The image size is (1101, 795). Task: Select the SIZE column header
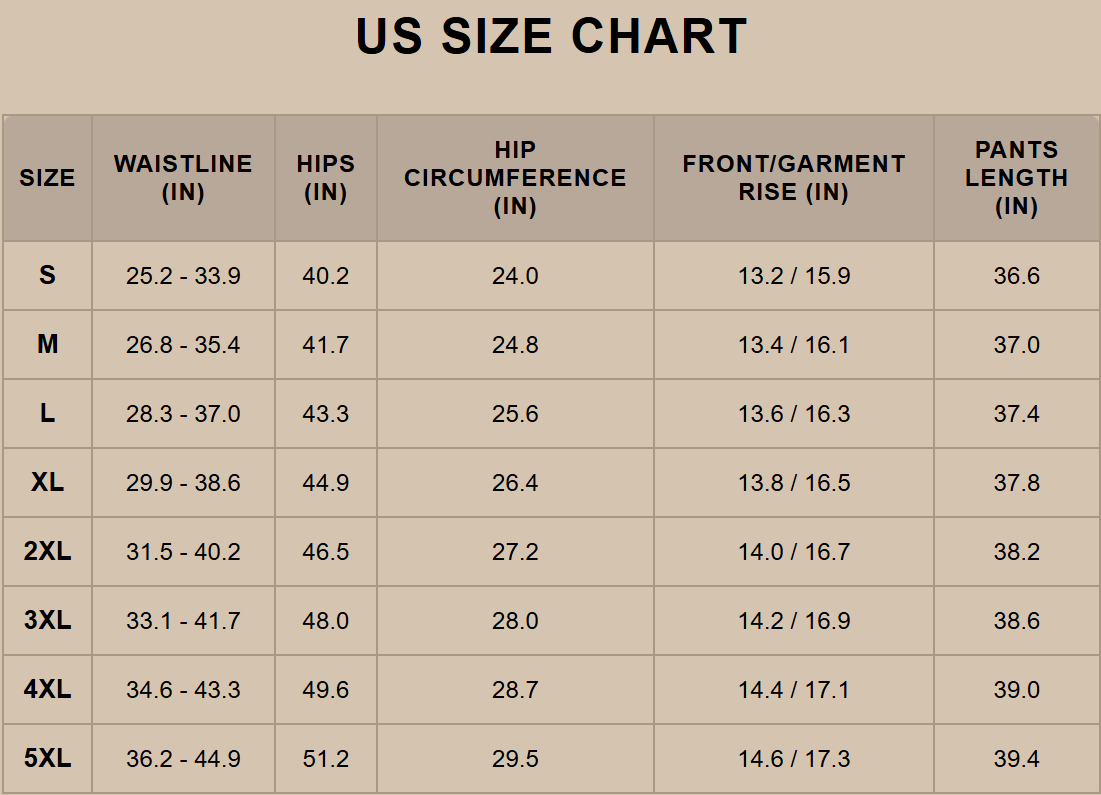[47, 178]
